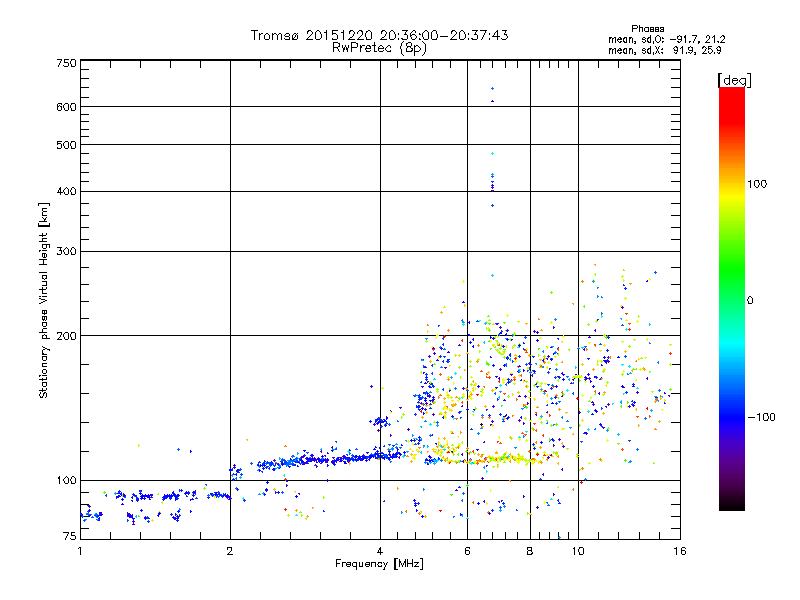Click the "Phases" header label
Image resolution: width=800 pixels, height=600 pixels.
(x=647, y=29)
